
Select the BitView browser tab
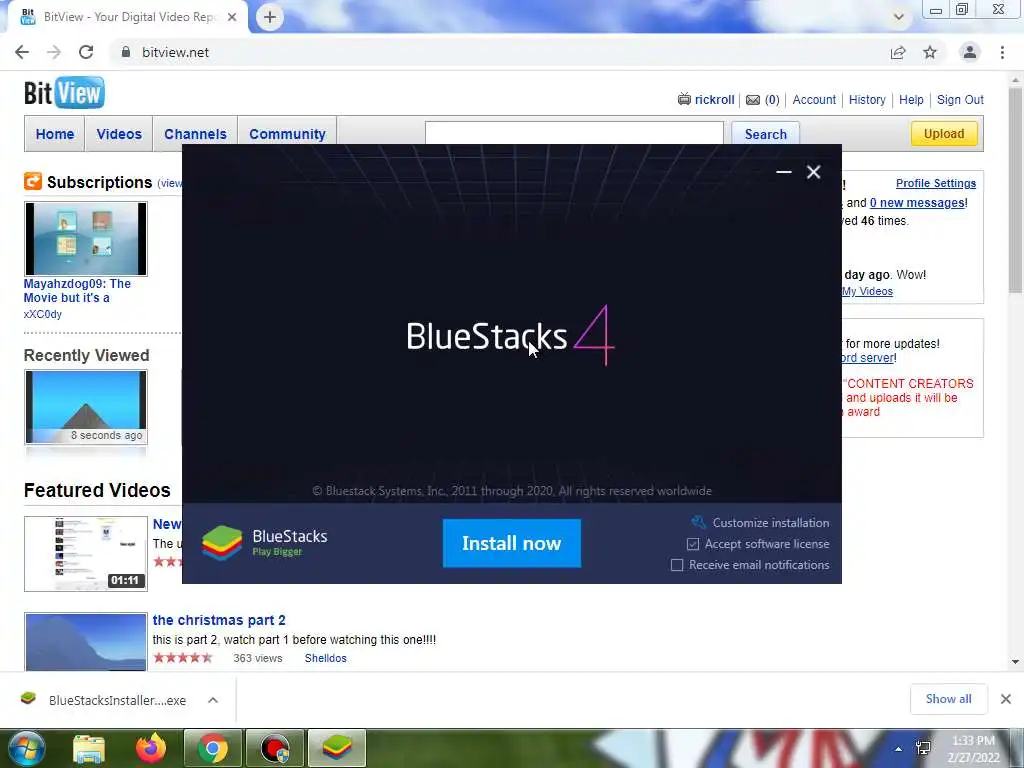(127, 17)
